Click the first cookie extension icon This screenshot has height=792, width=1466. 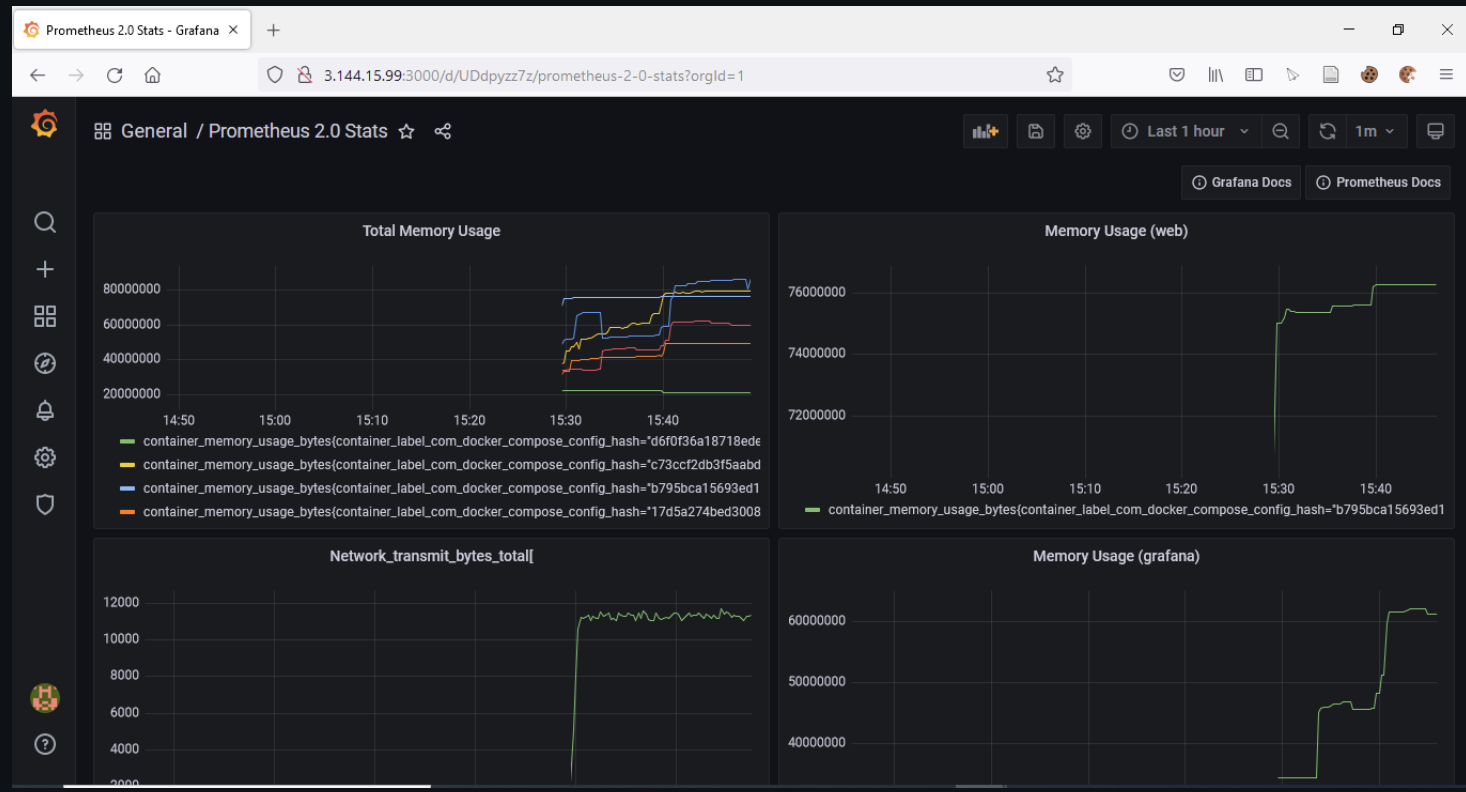[1369, 75]
